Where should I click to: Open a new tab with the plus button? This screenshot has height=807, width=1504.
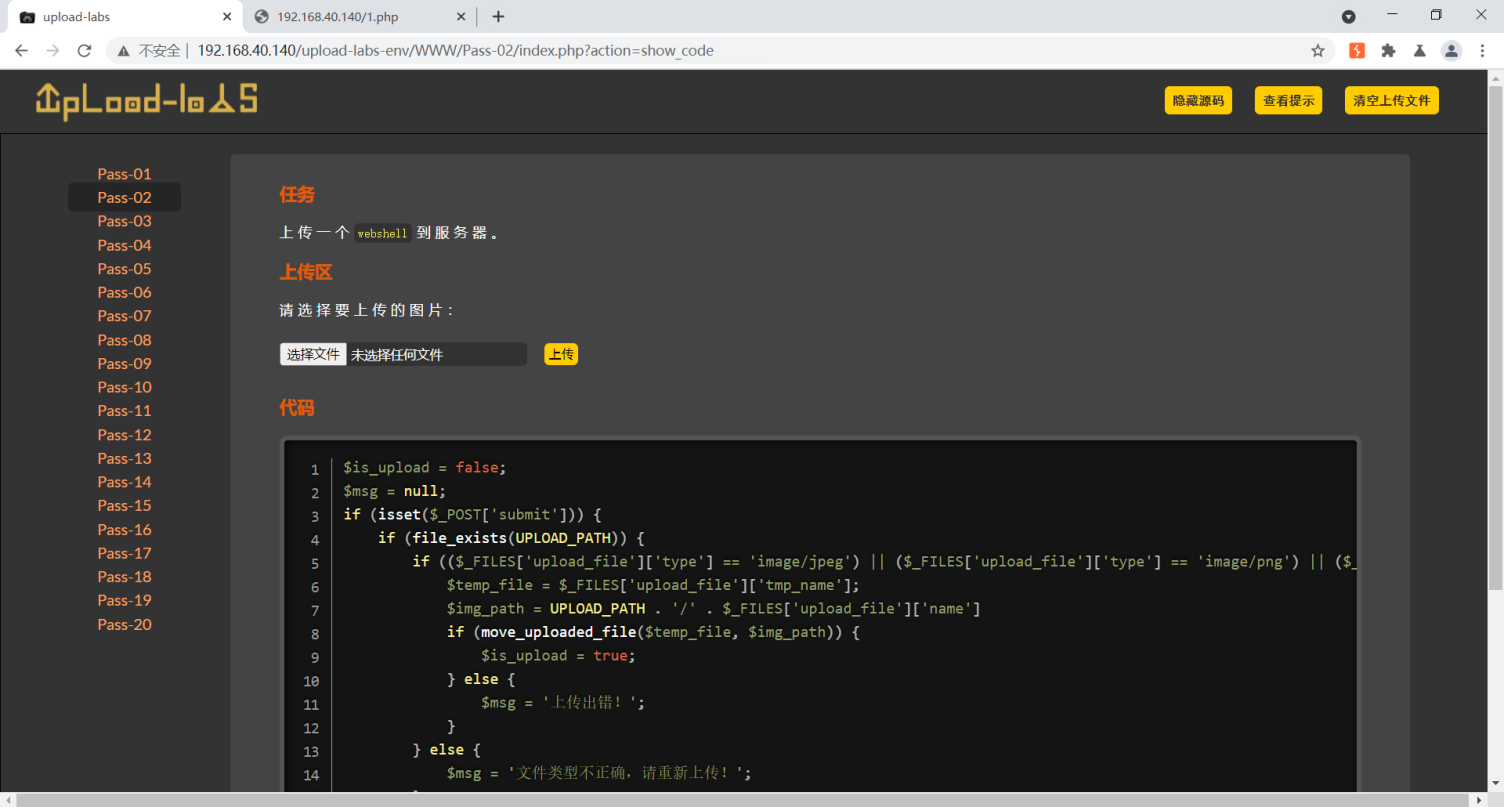click(498, 16)
